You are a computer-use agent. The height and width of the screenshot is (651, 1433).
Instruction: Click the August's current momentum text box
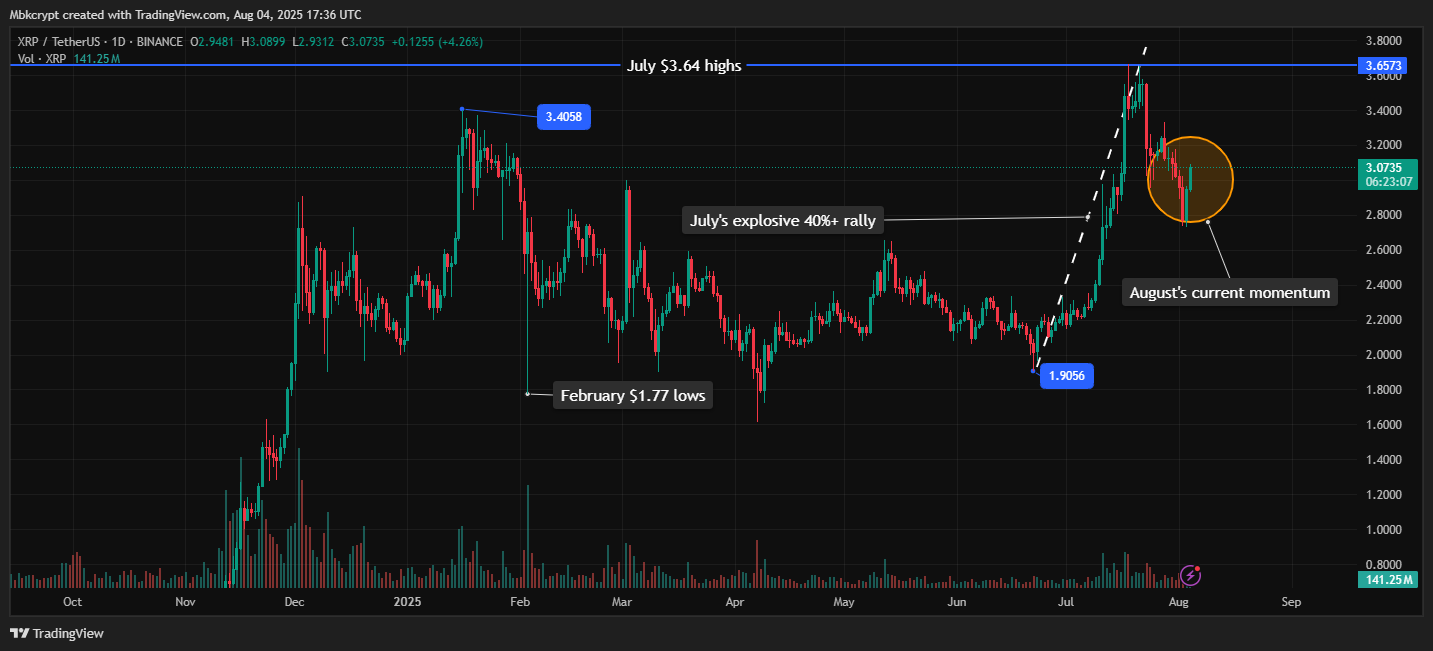1229,291
